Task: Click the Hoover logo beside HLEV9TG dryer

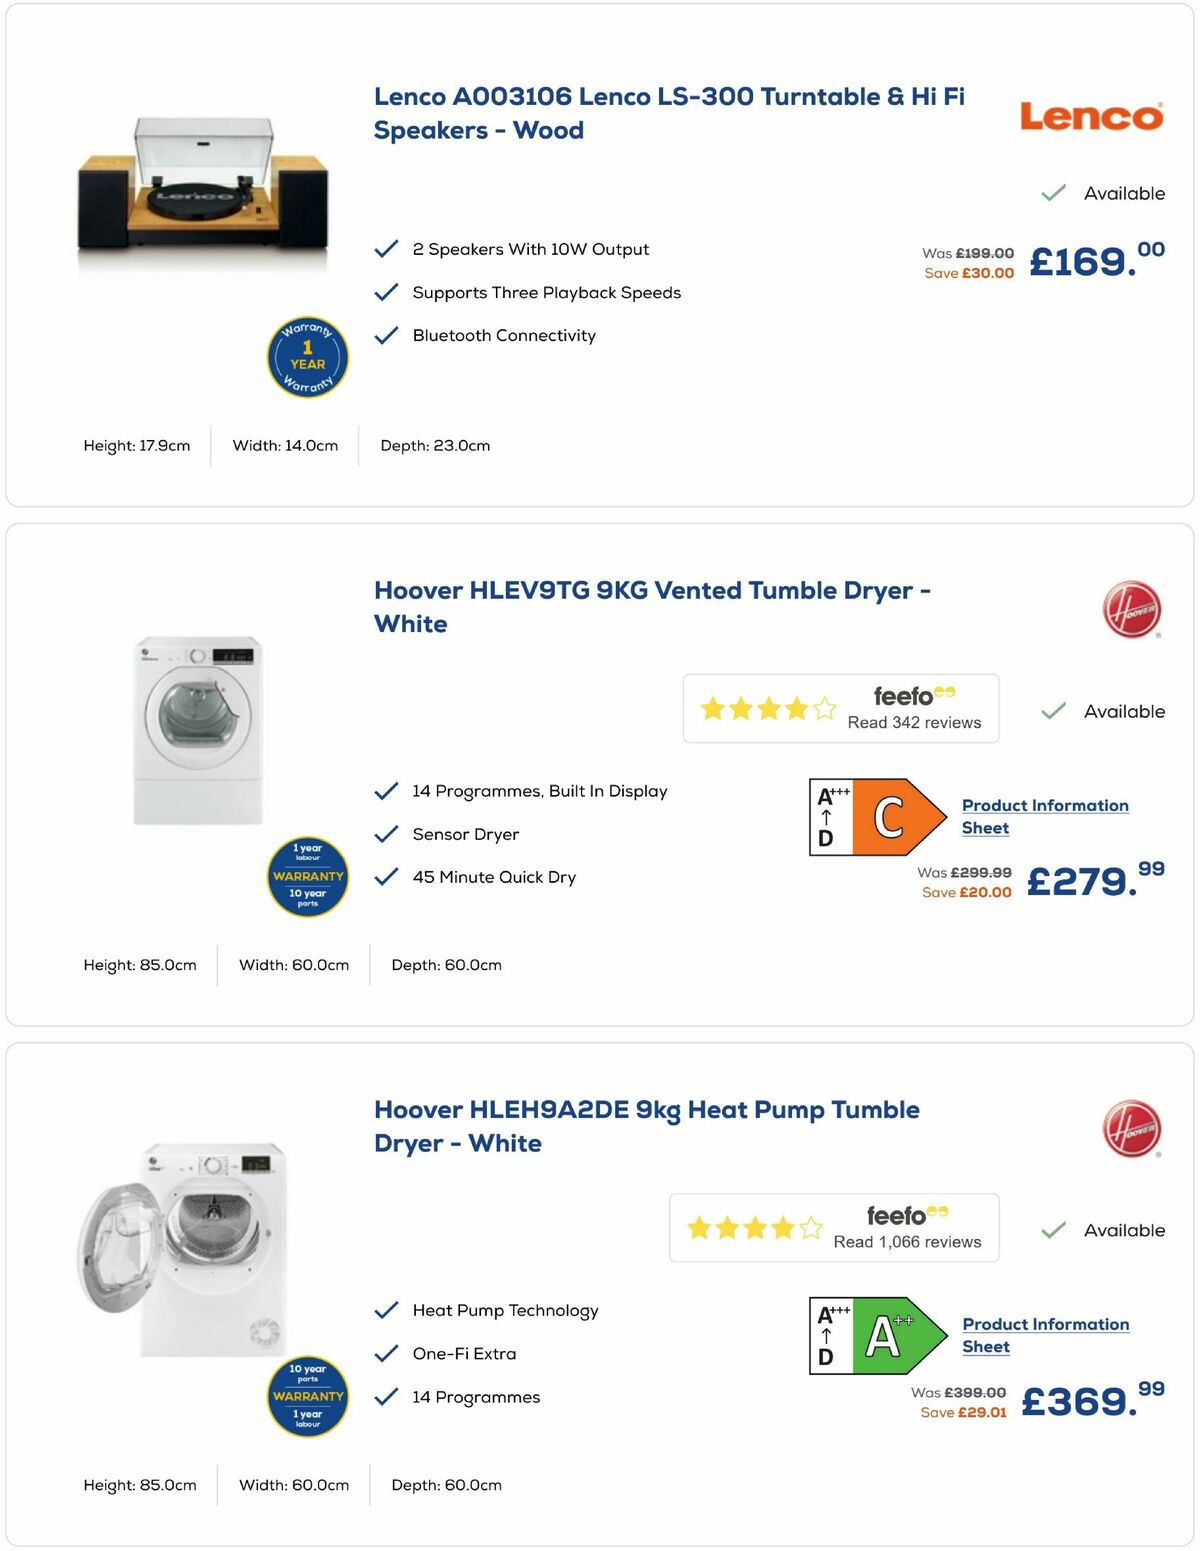Action: [x=1133, y=607]
